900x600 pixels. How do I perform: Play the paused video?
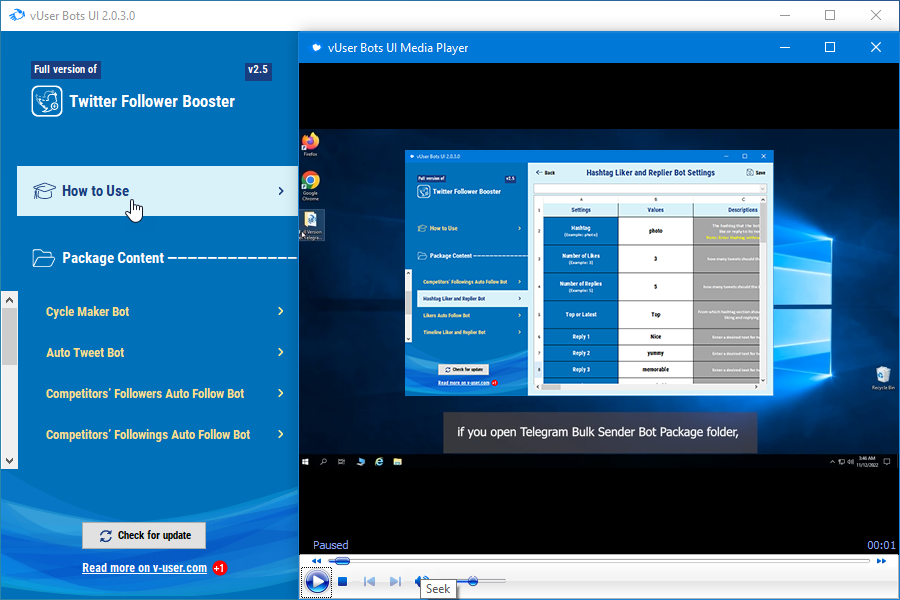pyautogui.click(x=317, y=582)
